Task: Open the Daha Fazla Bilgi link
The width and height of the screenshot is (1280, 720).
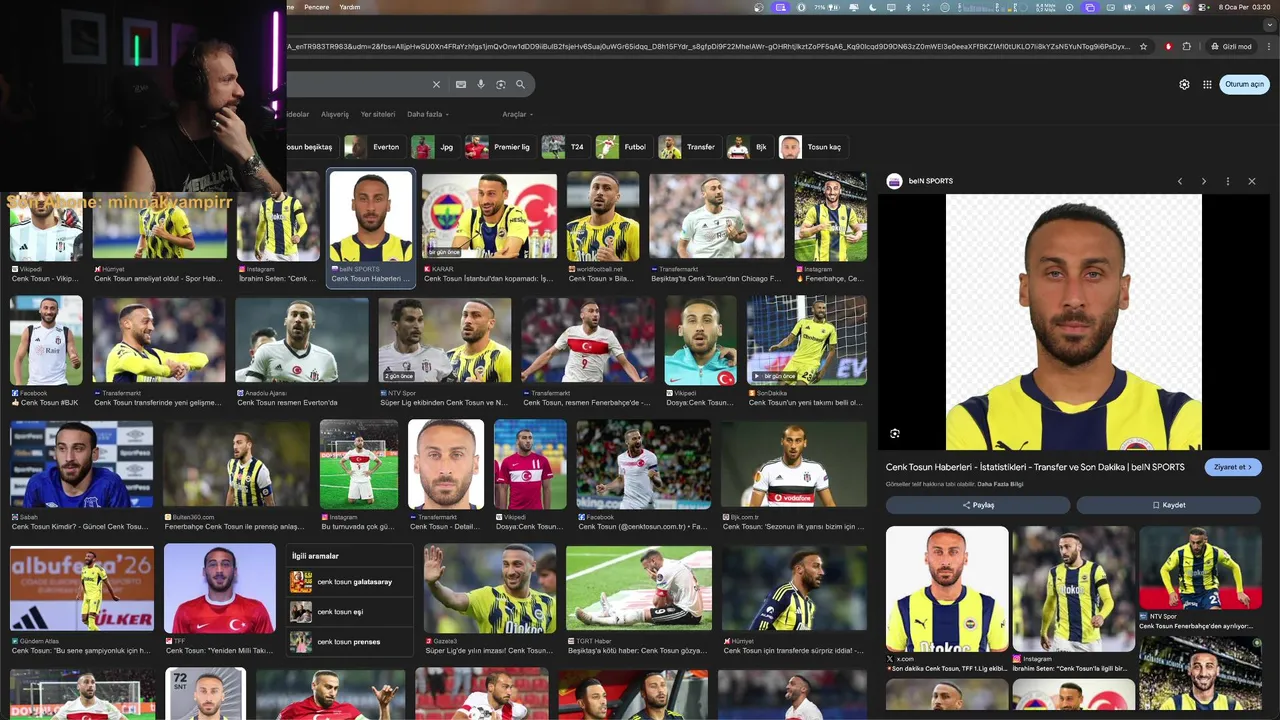Action: (x=1000, y=484)
